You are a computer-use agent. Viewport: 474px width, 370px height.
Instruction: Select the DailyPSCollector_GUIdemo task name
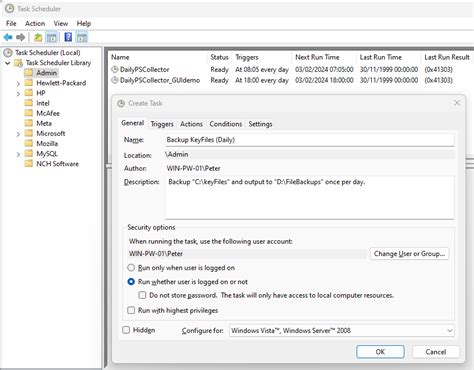160,80
